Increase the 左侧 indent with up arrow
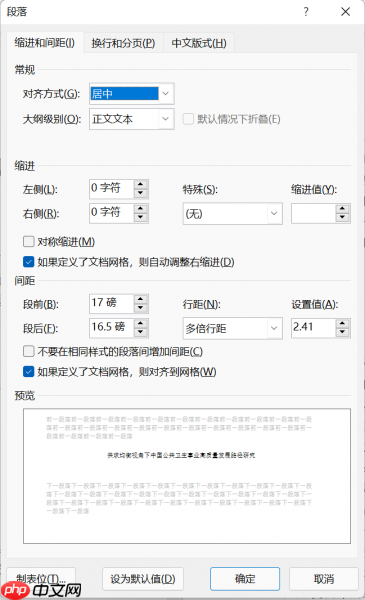 [141, 184]
